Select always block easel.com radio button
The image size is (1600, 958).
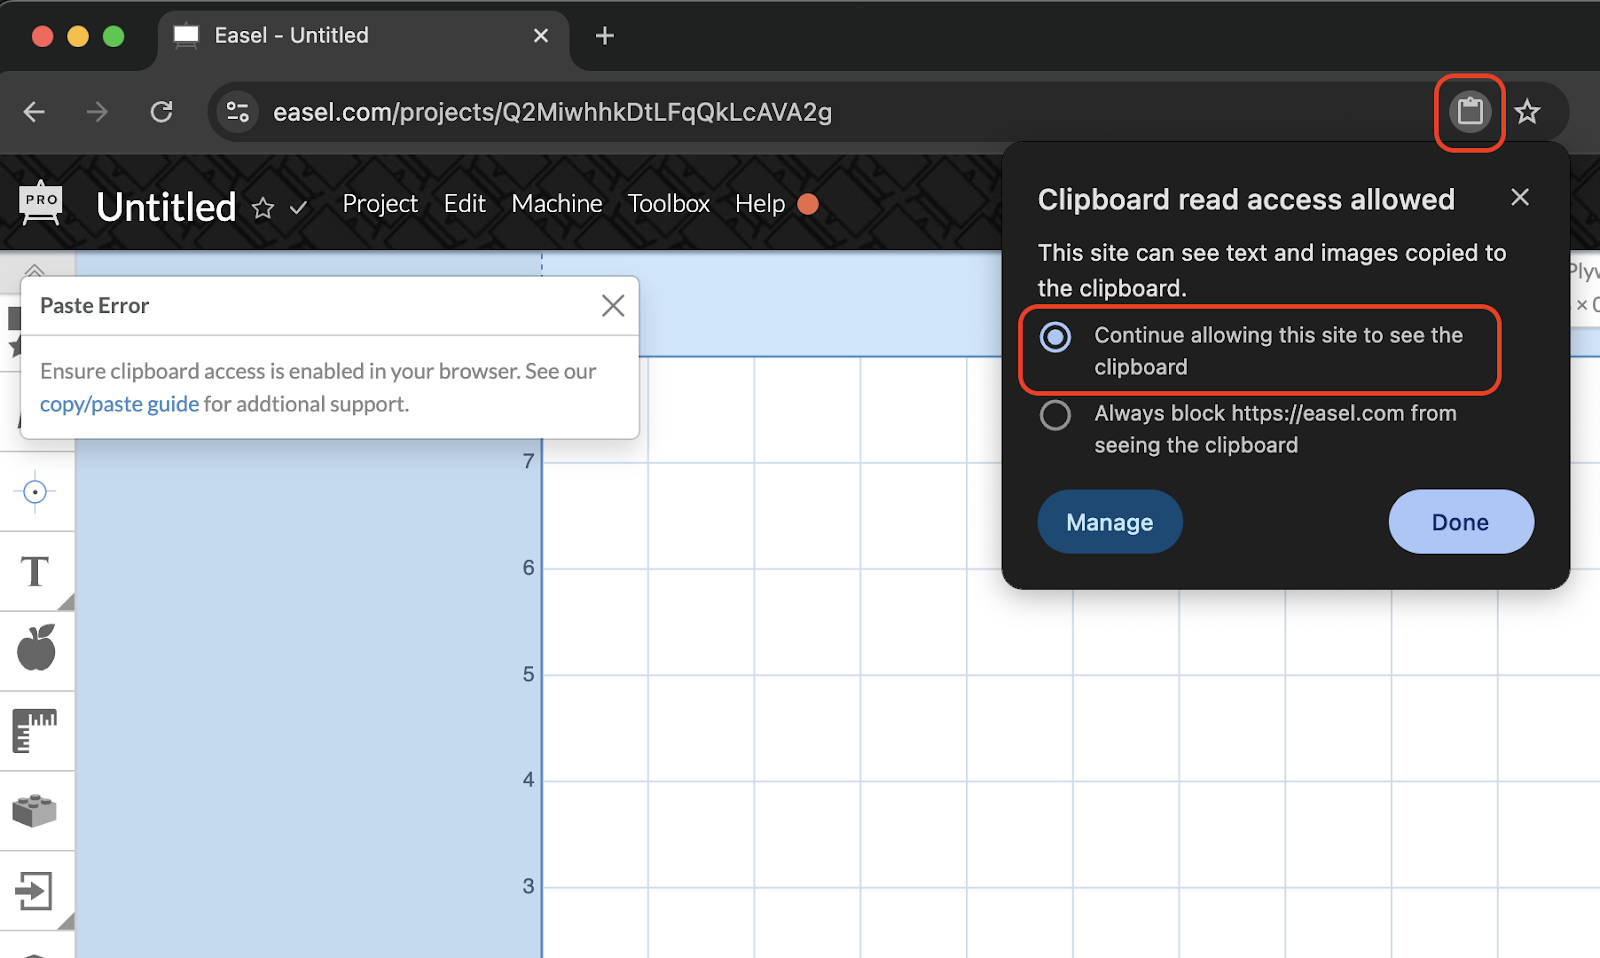point(1055,415)
